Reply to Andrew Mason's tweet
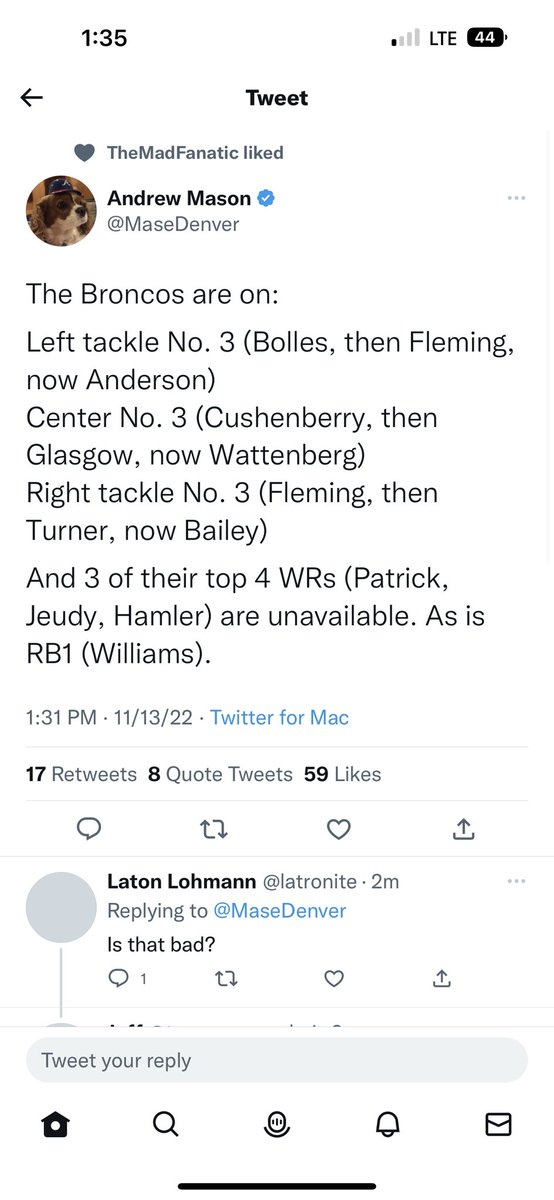 pyautogui.click(x=89, y=828)
